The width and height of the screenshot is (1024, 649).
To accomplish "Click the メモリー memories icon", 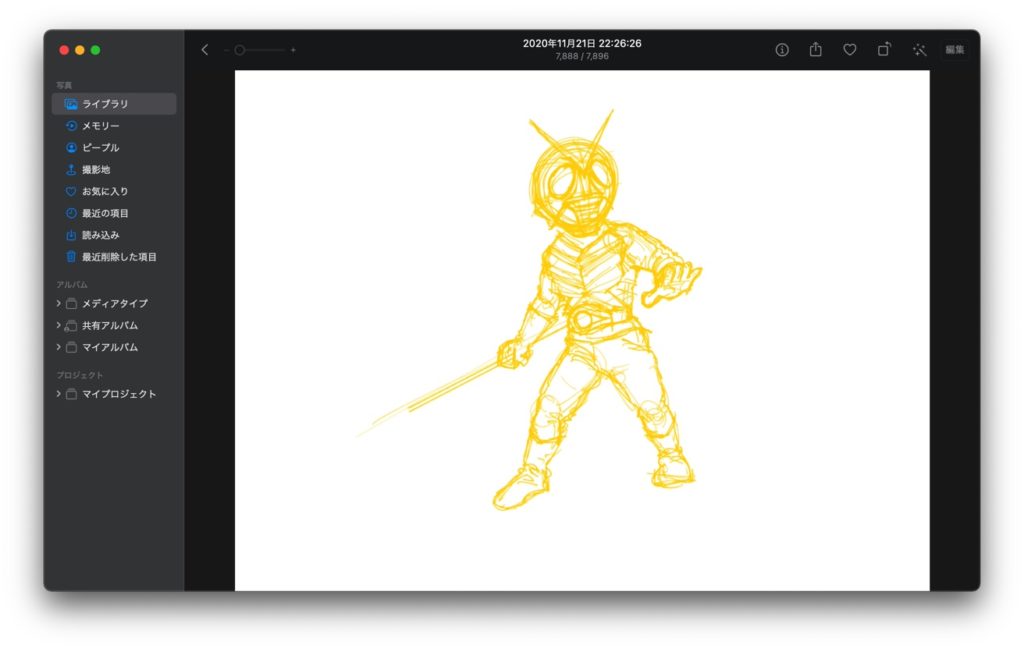I will pyautogui.click(x=71, y=125).
